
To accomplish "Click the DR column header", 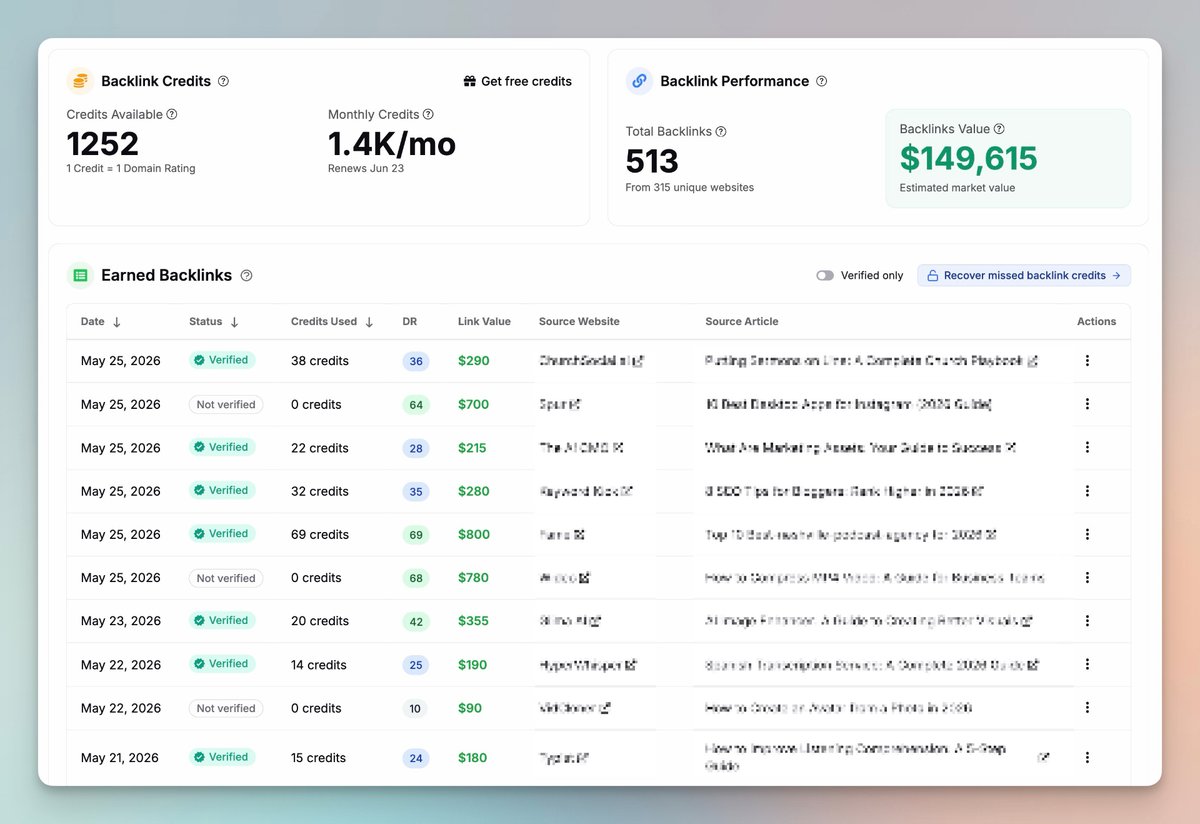I will [x=410, y=322].
